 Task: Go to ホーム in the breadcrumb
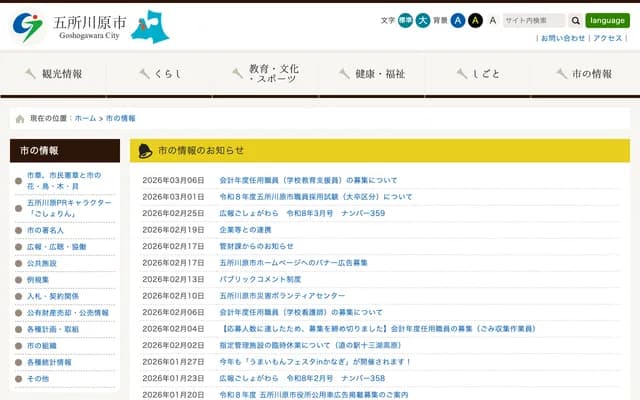coord(85,118)
